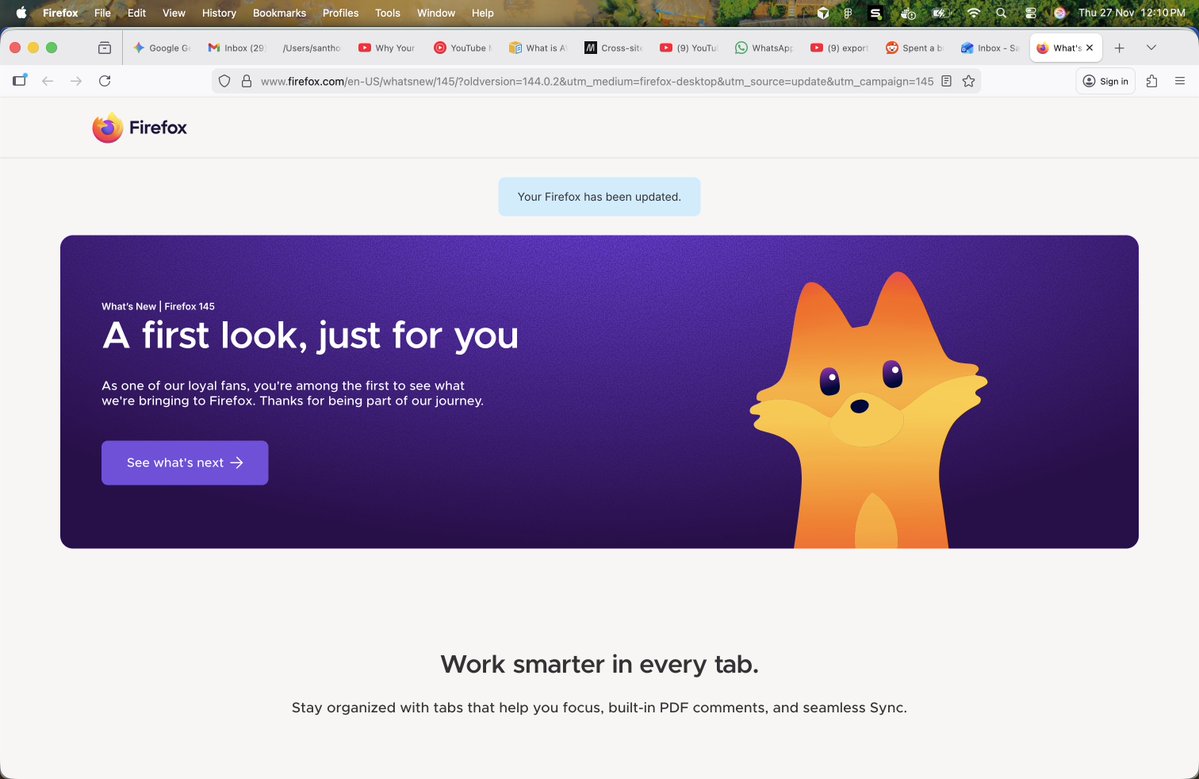Image resolution: width=1199 pixels, height=779 pixels.
Task: Click the 'A first look, just for you' heading
Action: pyautogui.click(x=310, y=335)
